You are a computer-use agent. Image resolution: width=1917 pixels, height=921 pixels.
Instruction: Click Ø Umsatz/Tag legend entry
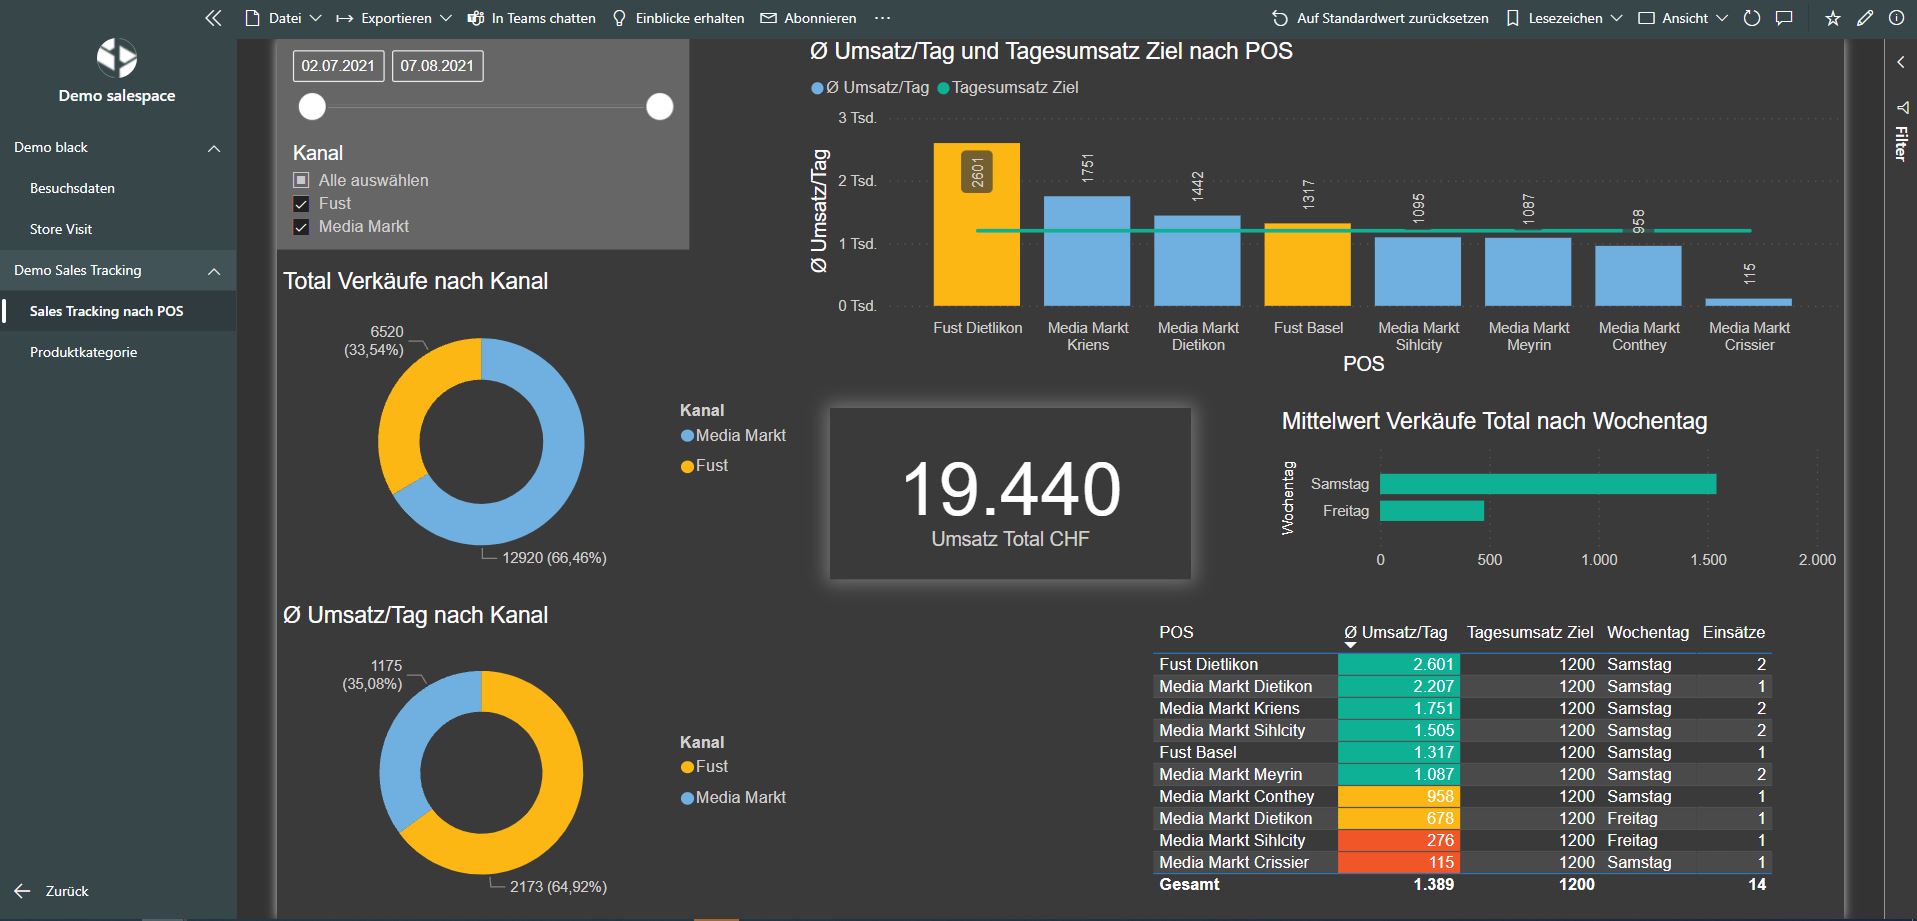(x=870, y=88)
